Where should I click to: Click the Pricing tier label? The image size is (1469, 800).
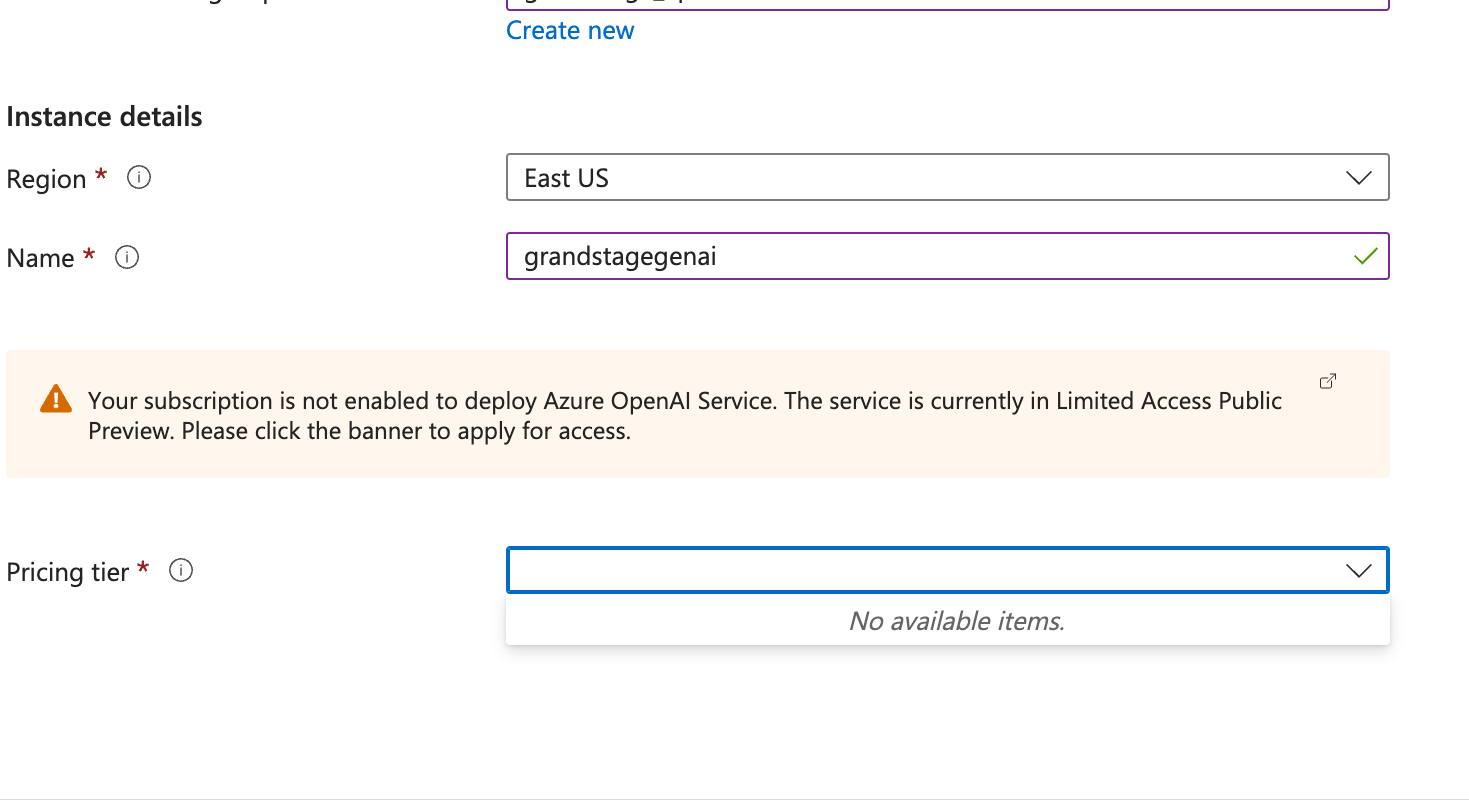click(x=68, y=572)
